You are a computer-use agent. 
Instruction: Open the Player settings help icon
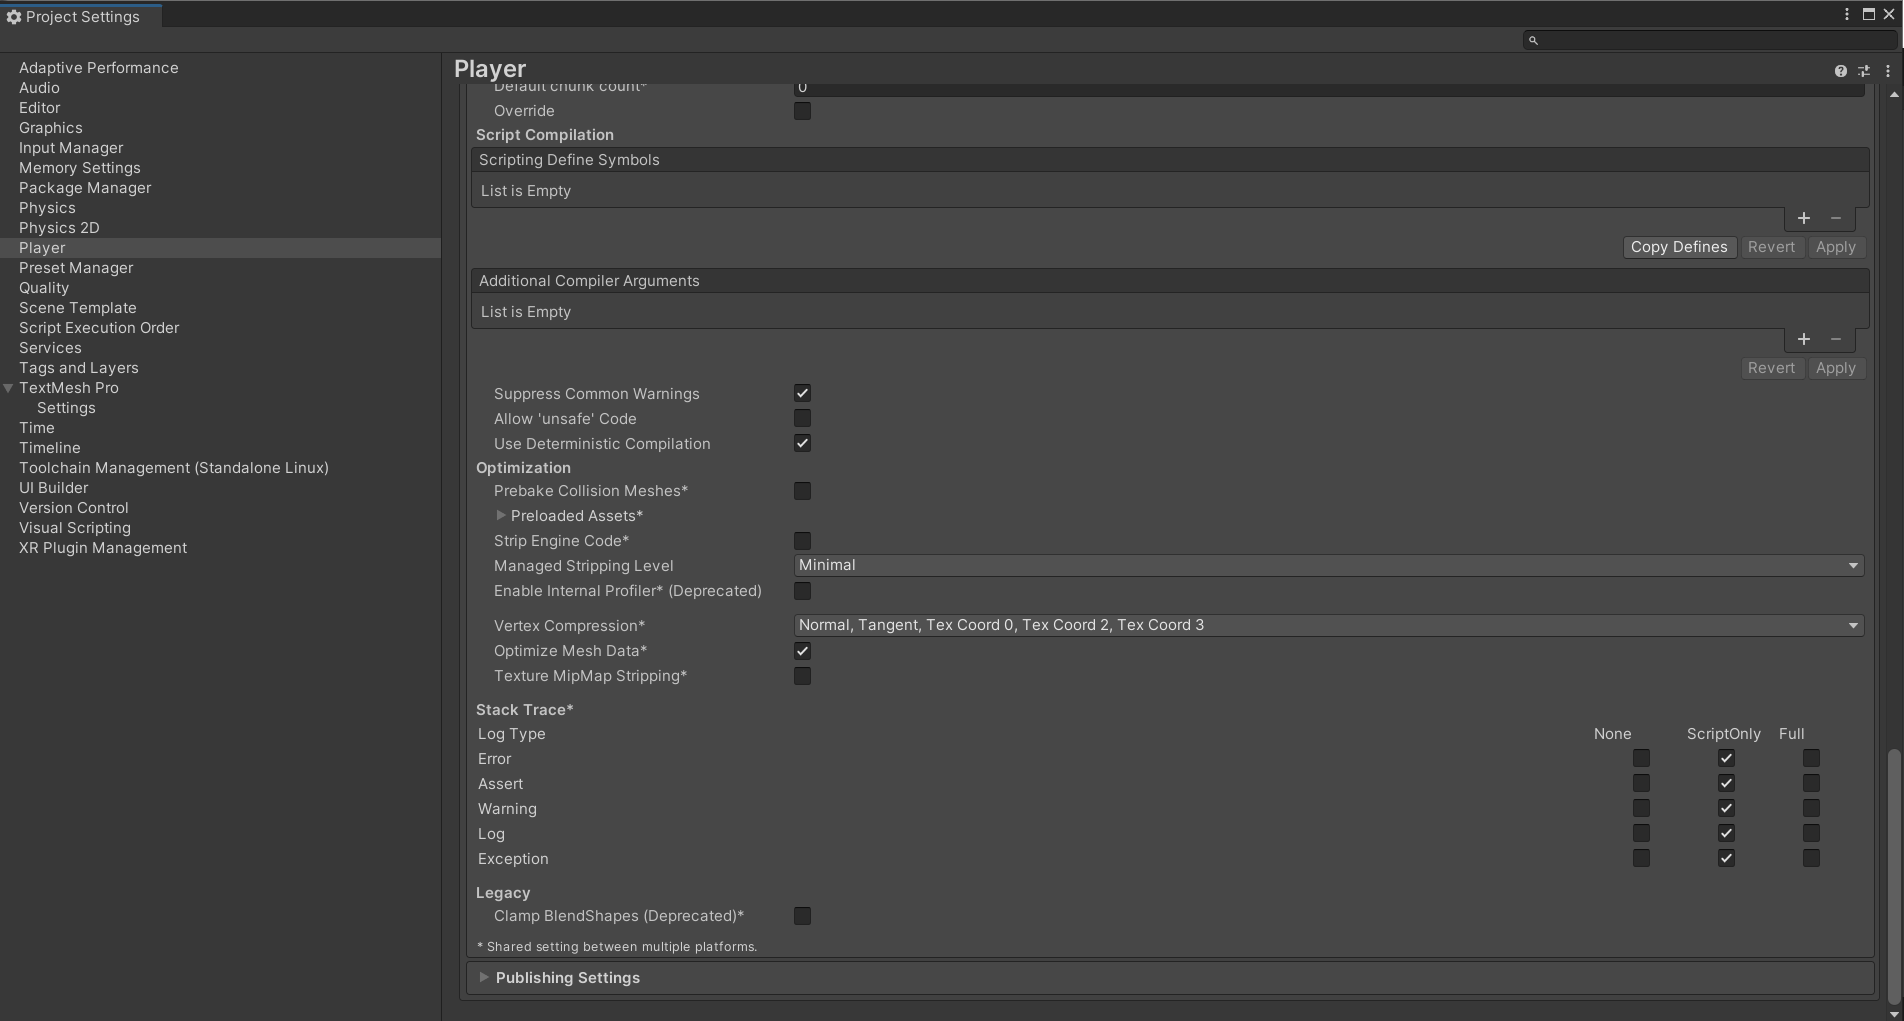1840,71
